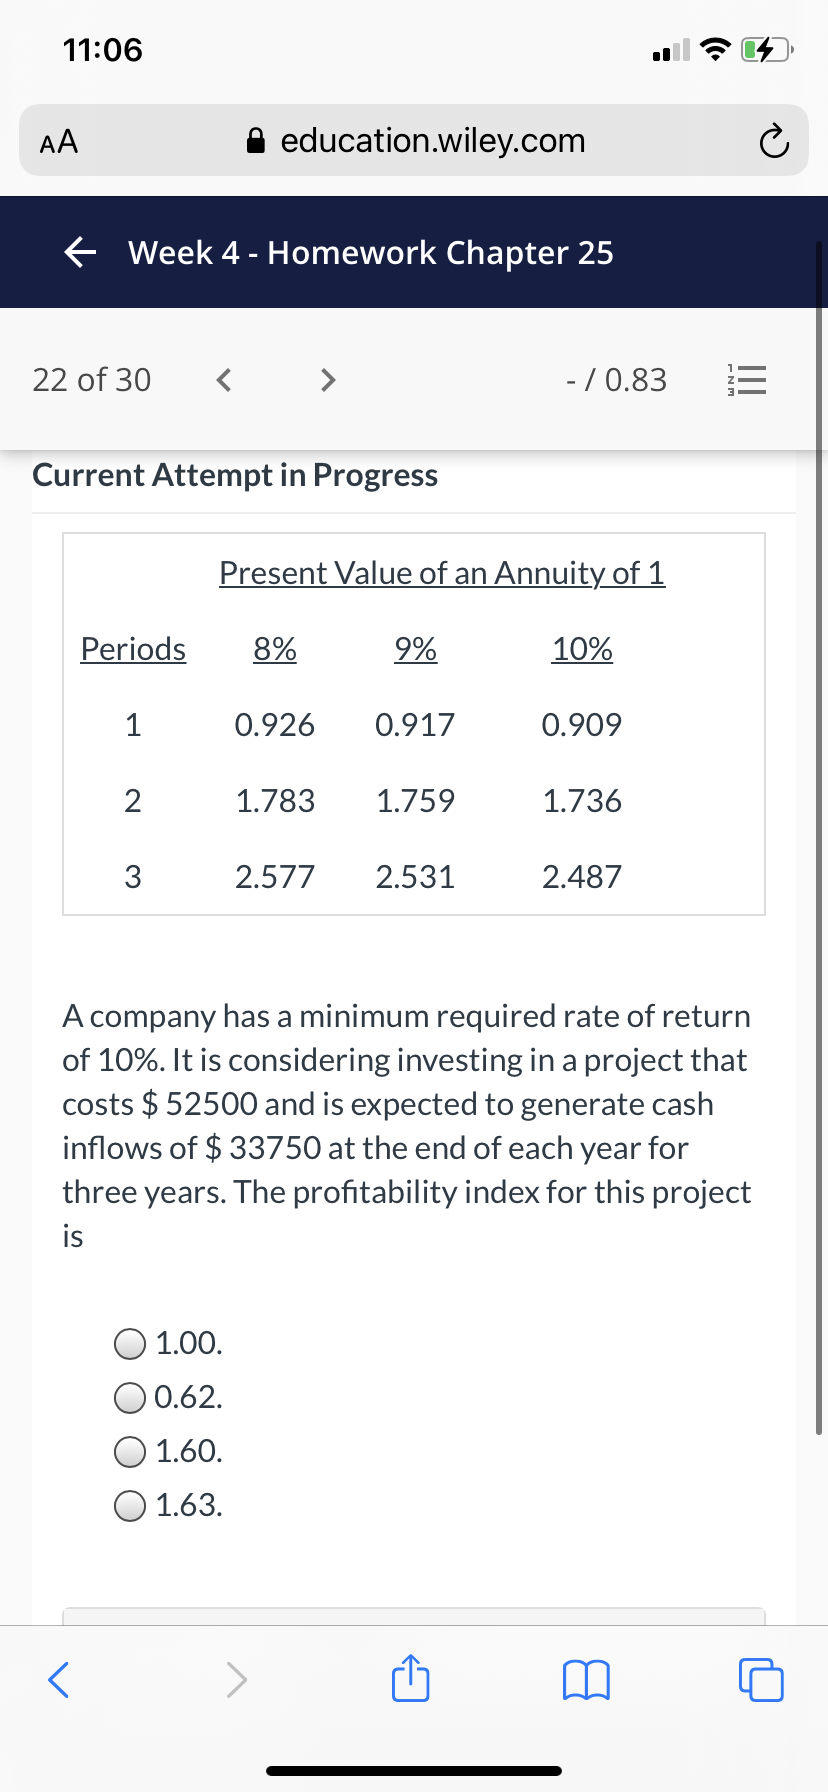Click the page scrollbar on the right edge
Image resolution: width=828 pixels, height=1792 pixels.
[x=820, y=838]
